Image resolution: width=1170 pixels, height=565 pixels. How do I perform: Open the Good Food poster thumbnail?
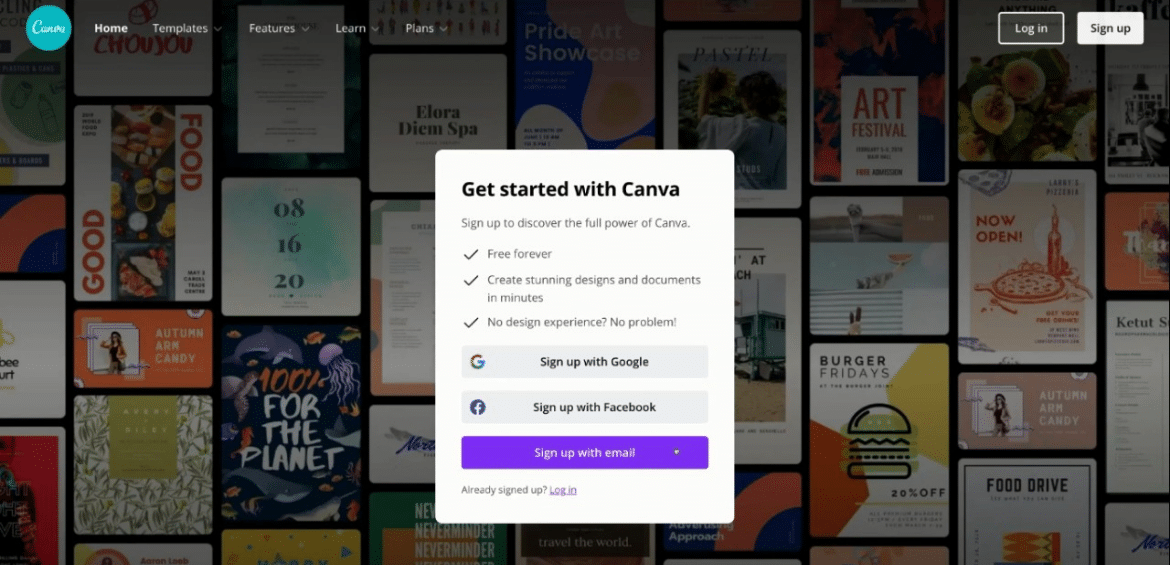143,203
